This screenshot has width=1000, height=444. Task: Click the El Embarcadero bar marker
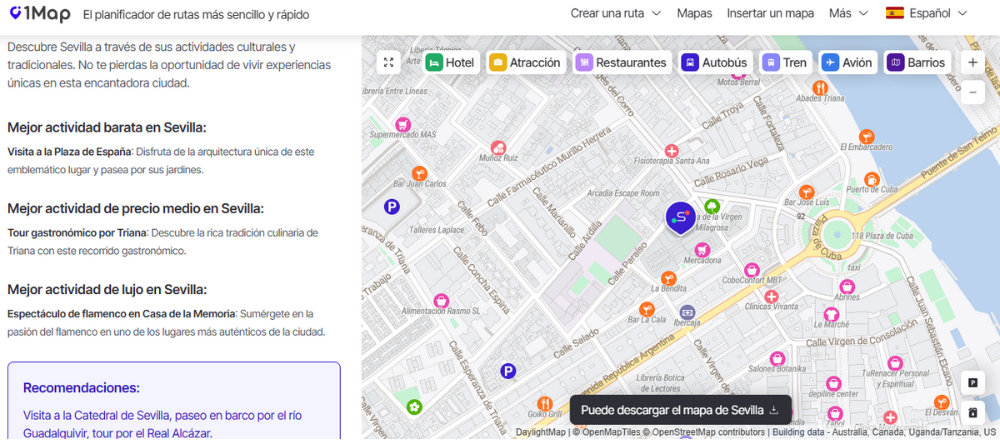(866, 137)
